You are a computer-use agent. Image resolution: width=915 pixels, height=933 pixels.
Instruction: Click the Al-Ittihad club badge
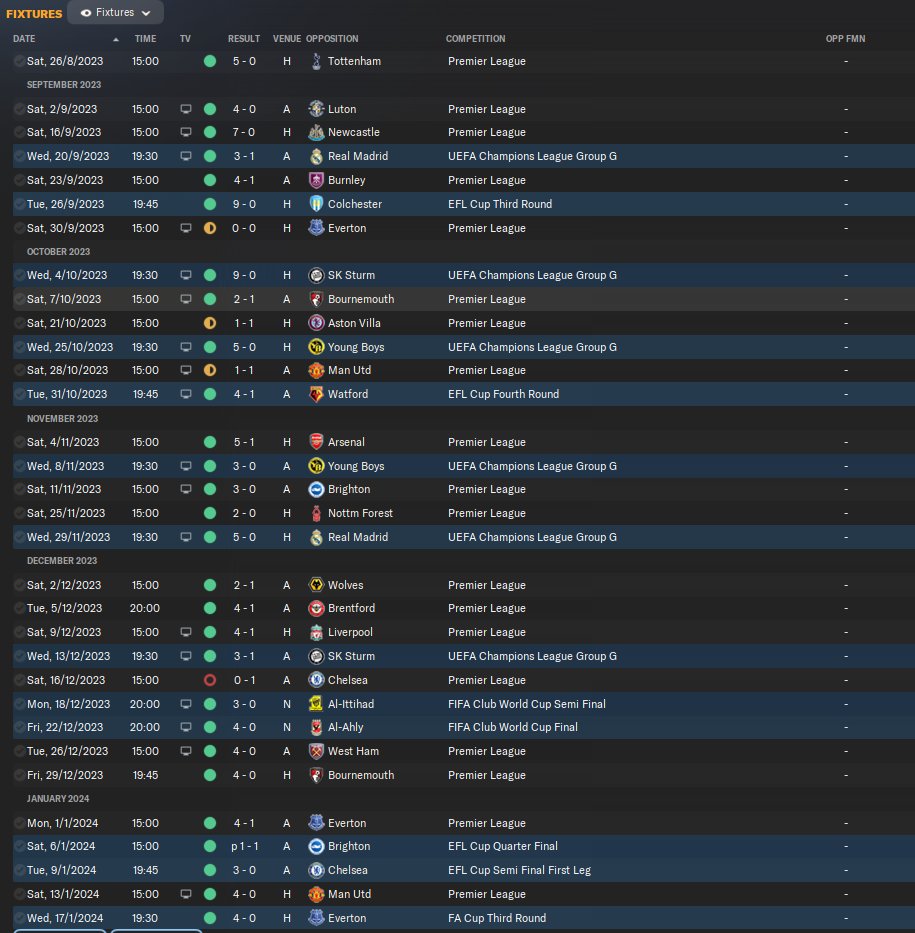(317, 704)
